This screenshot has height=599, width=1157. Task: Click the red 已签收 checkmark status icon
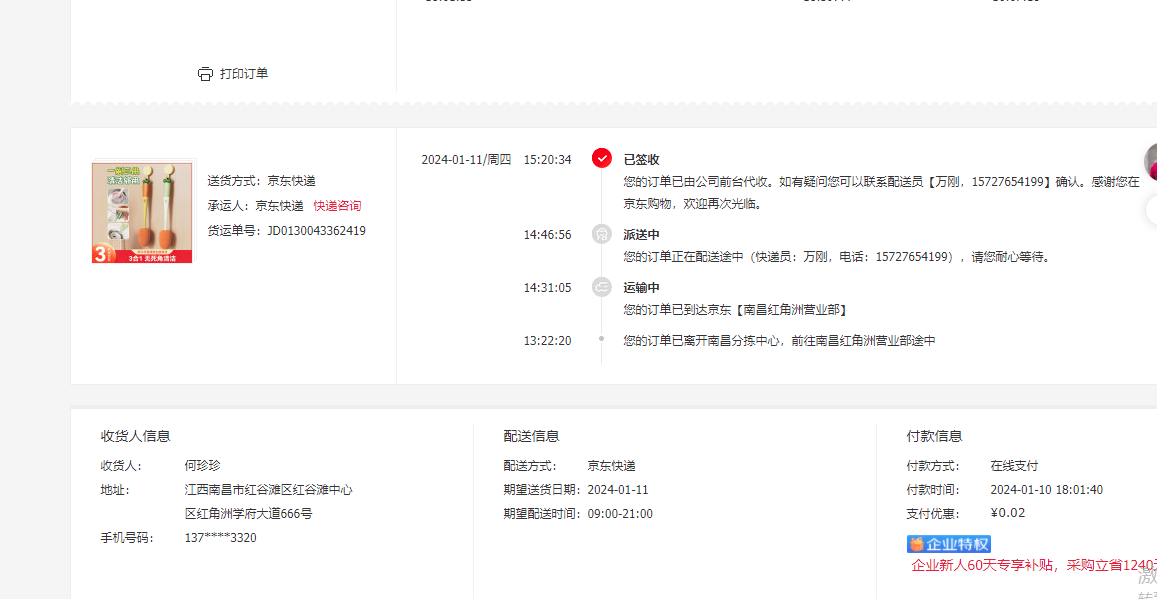[x=602, y=159]
